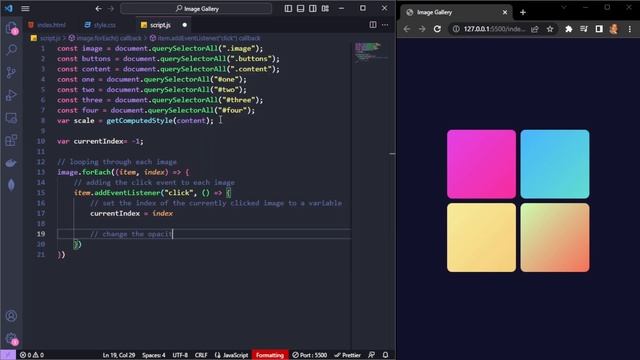Change the UTF-8 file encoding
Screen dimensions: 640x360
180,355
